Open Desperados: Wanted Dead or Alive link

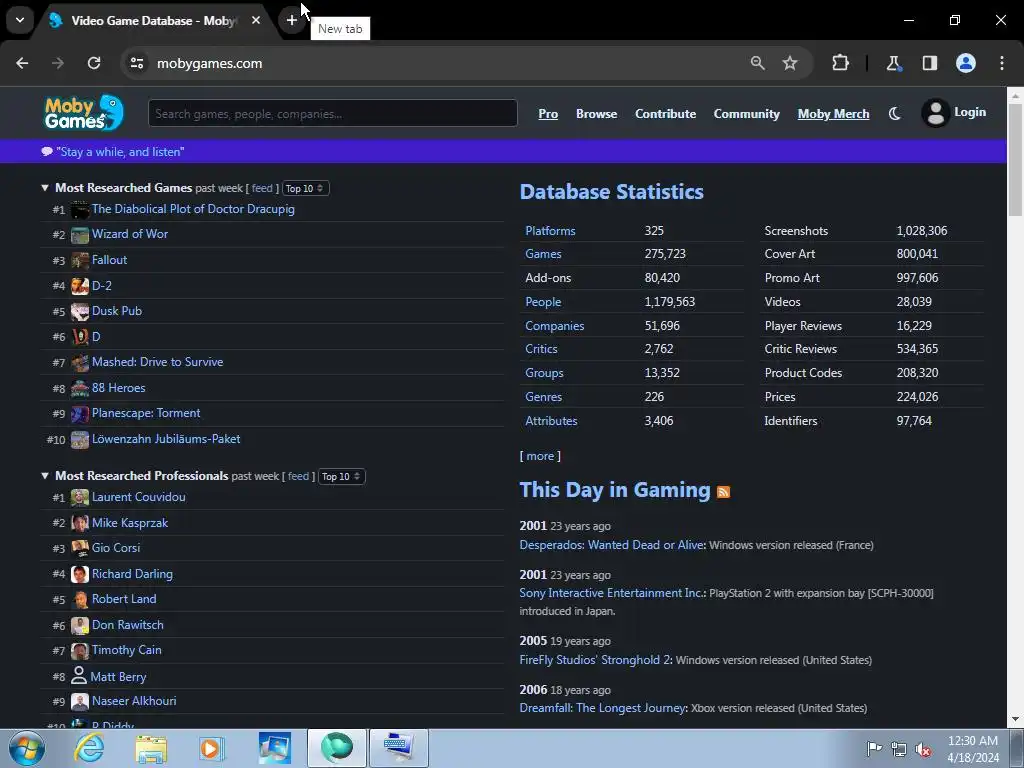[x=611, y=545]
